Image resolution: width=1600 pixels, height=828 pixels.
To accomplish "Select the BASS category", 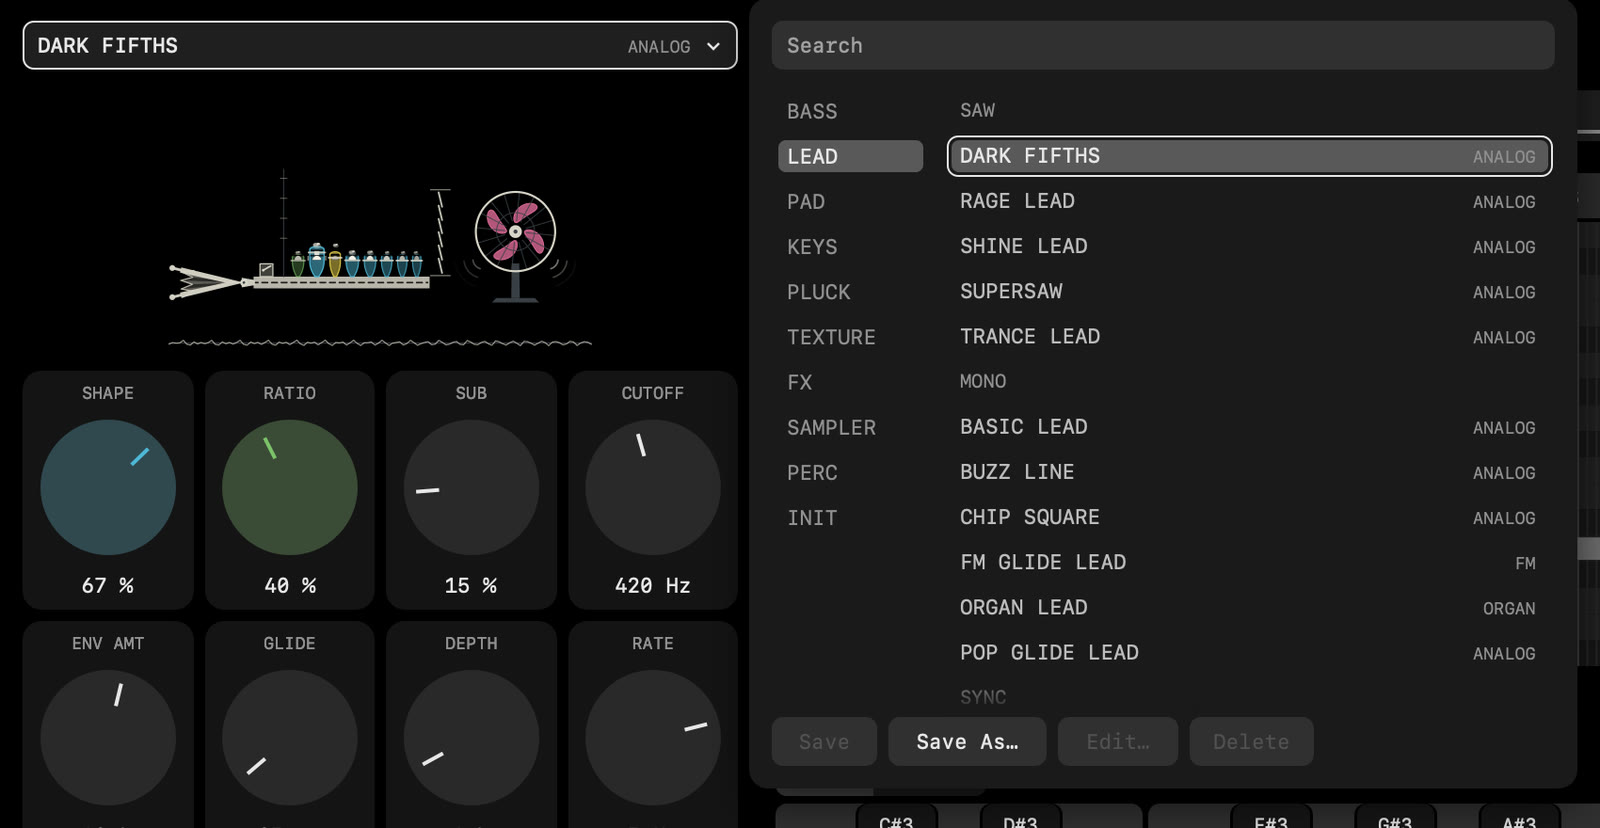I will click(850, 111).
